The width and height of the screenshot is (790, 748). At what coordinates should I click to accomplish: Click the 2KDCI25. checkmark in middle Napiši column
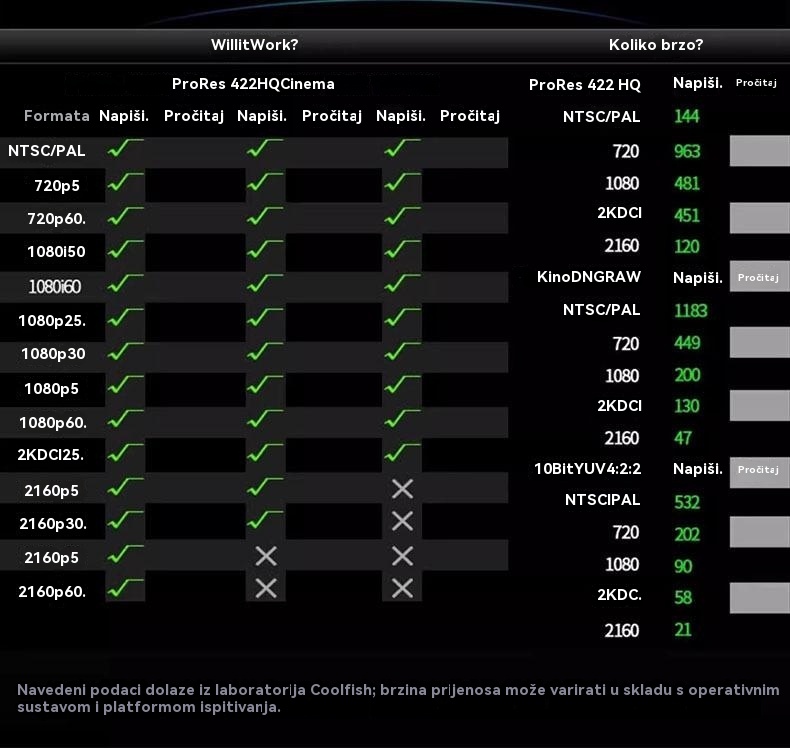coord(265,454)
